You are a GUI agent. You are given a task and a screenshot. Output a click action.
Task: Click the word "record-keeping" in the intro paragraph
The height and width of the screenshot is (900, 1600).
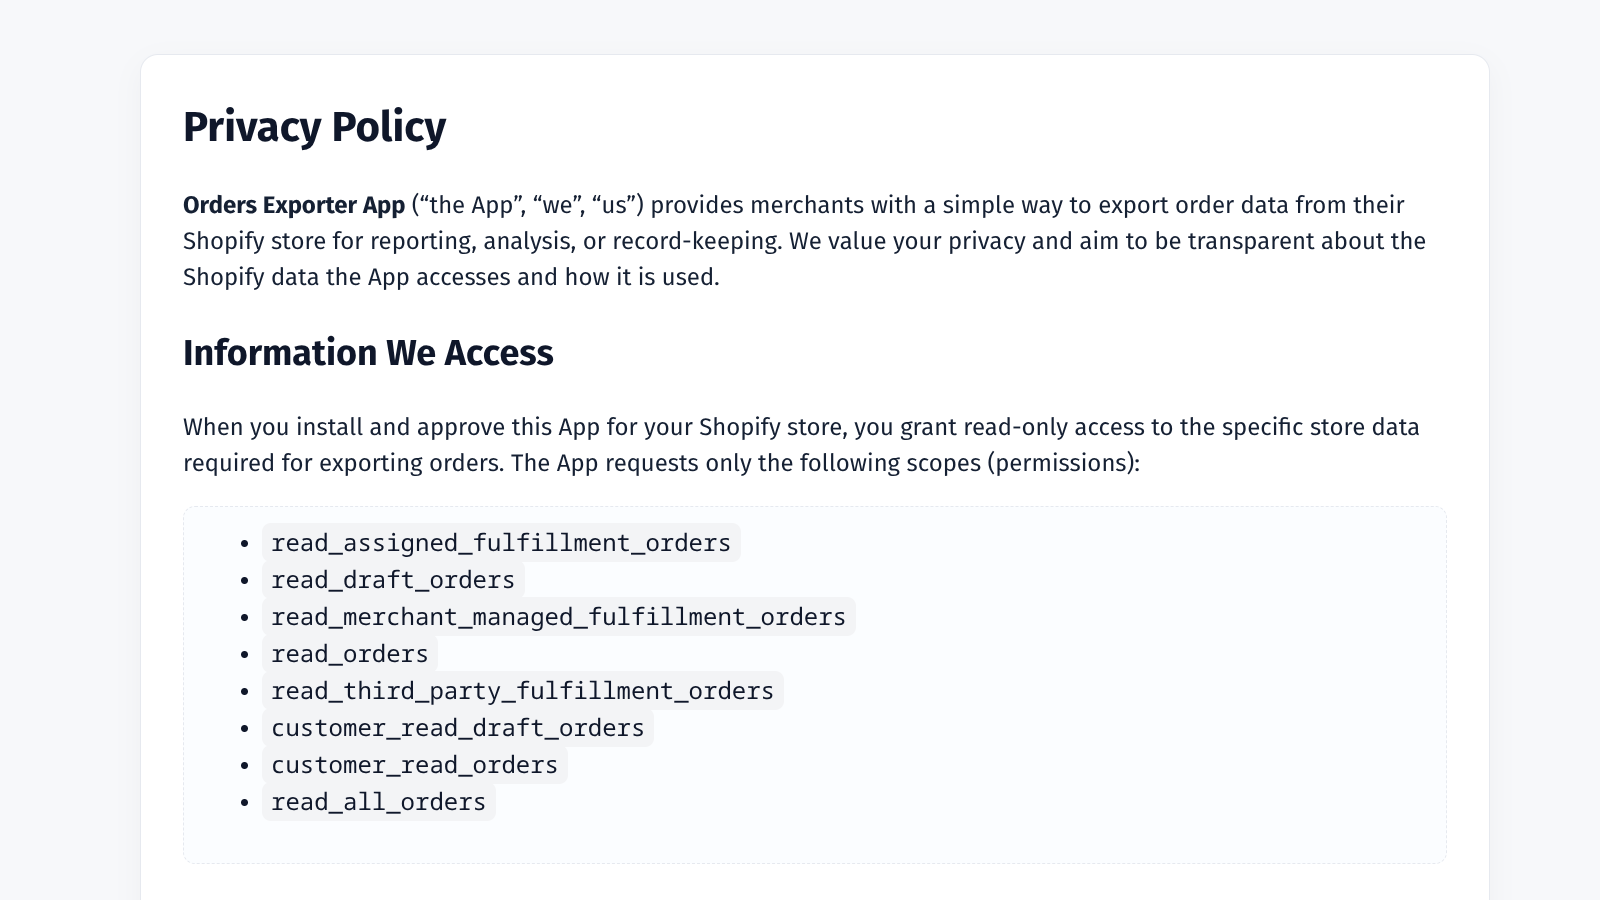click(695, 241)
